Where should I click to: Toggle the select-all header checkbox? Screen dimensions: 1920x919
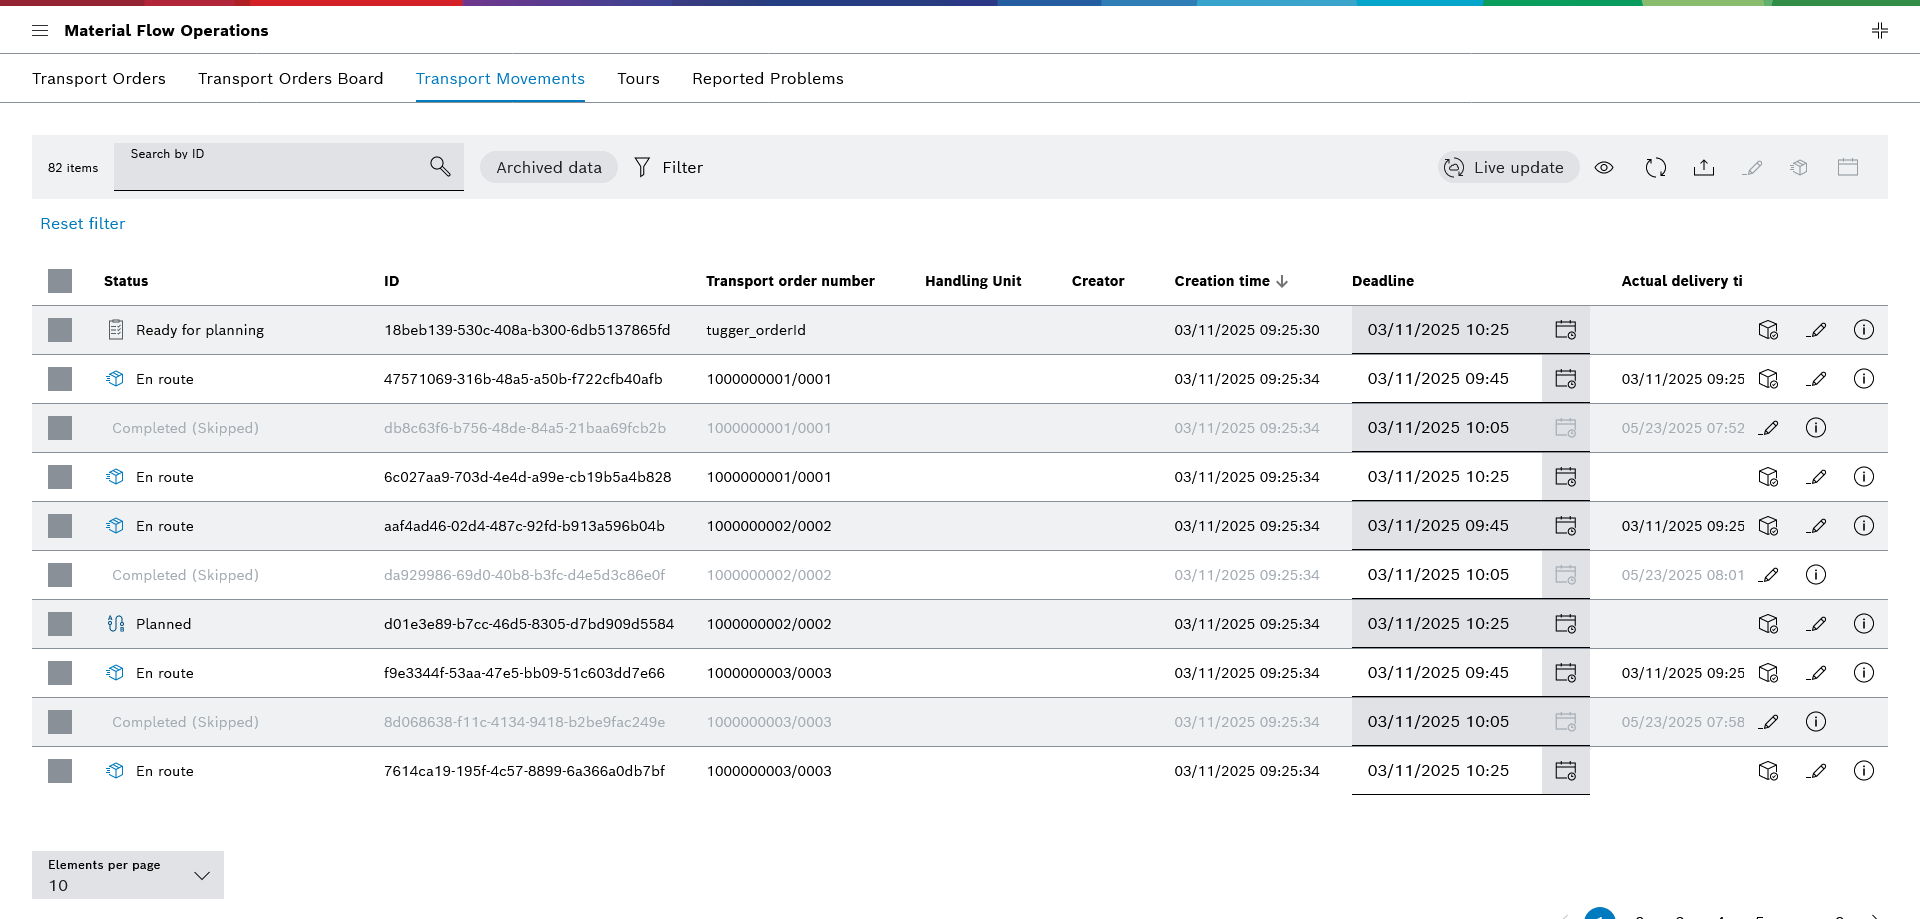point(60,281)
